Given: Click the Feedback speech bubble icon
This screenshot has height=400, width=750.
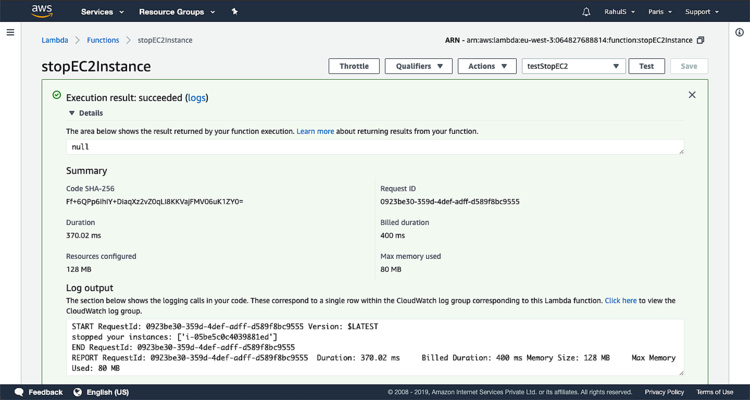Looking at the screenshot, I should tap(19, 392).
